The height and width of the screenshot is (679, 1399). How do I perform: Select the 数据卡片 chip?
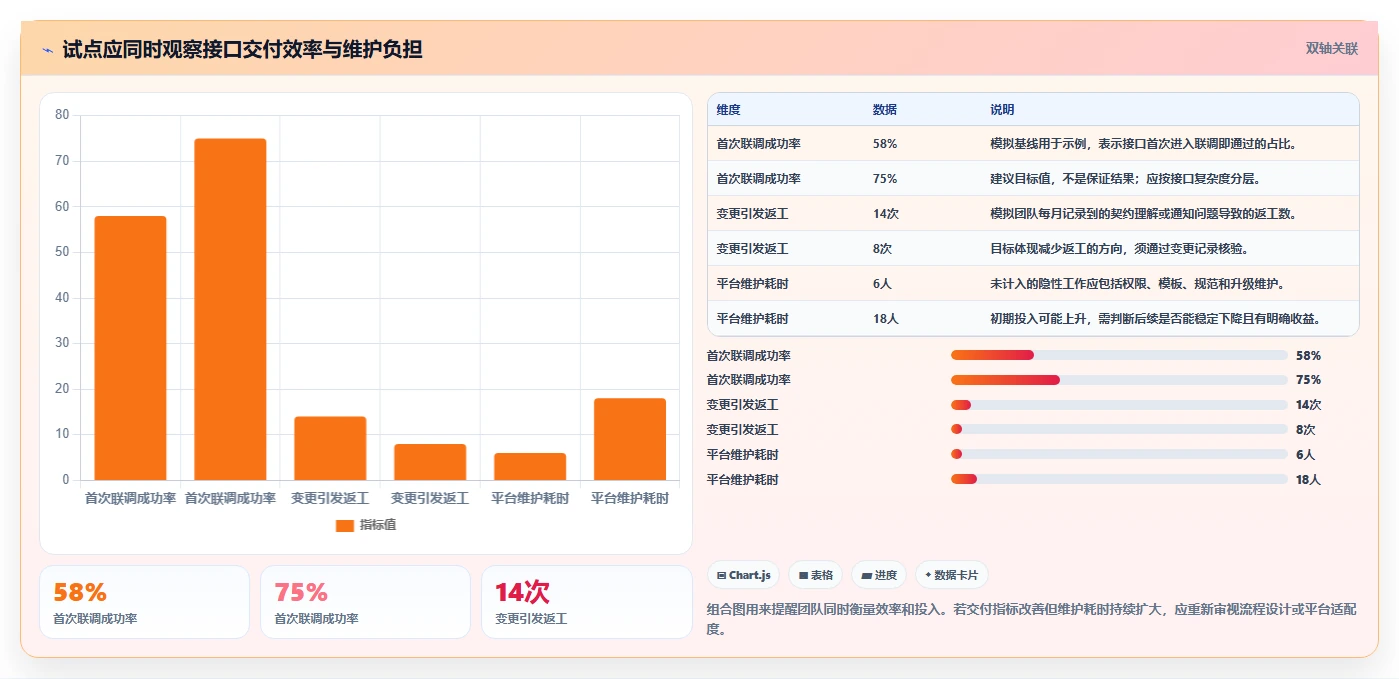click(x=952, y=575)
